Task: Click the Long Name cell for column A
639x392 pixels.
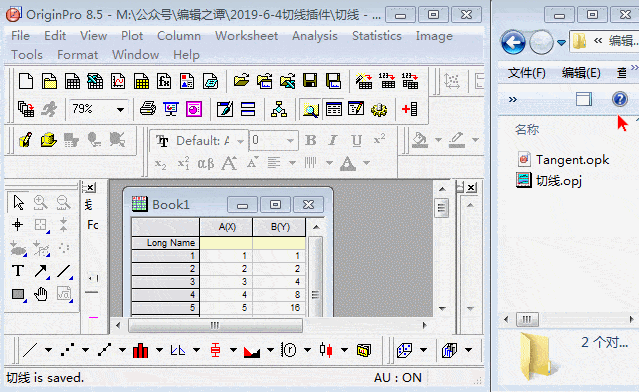Action: coord(226,243)
